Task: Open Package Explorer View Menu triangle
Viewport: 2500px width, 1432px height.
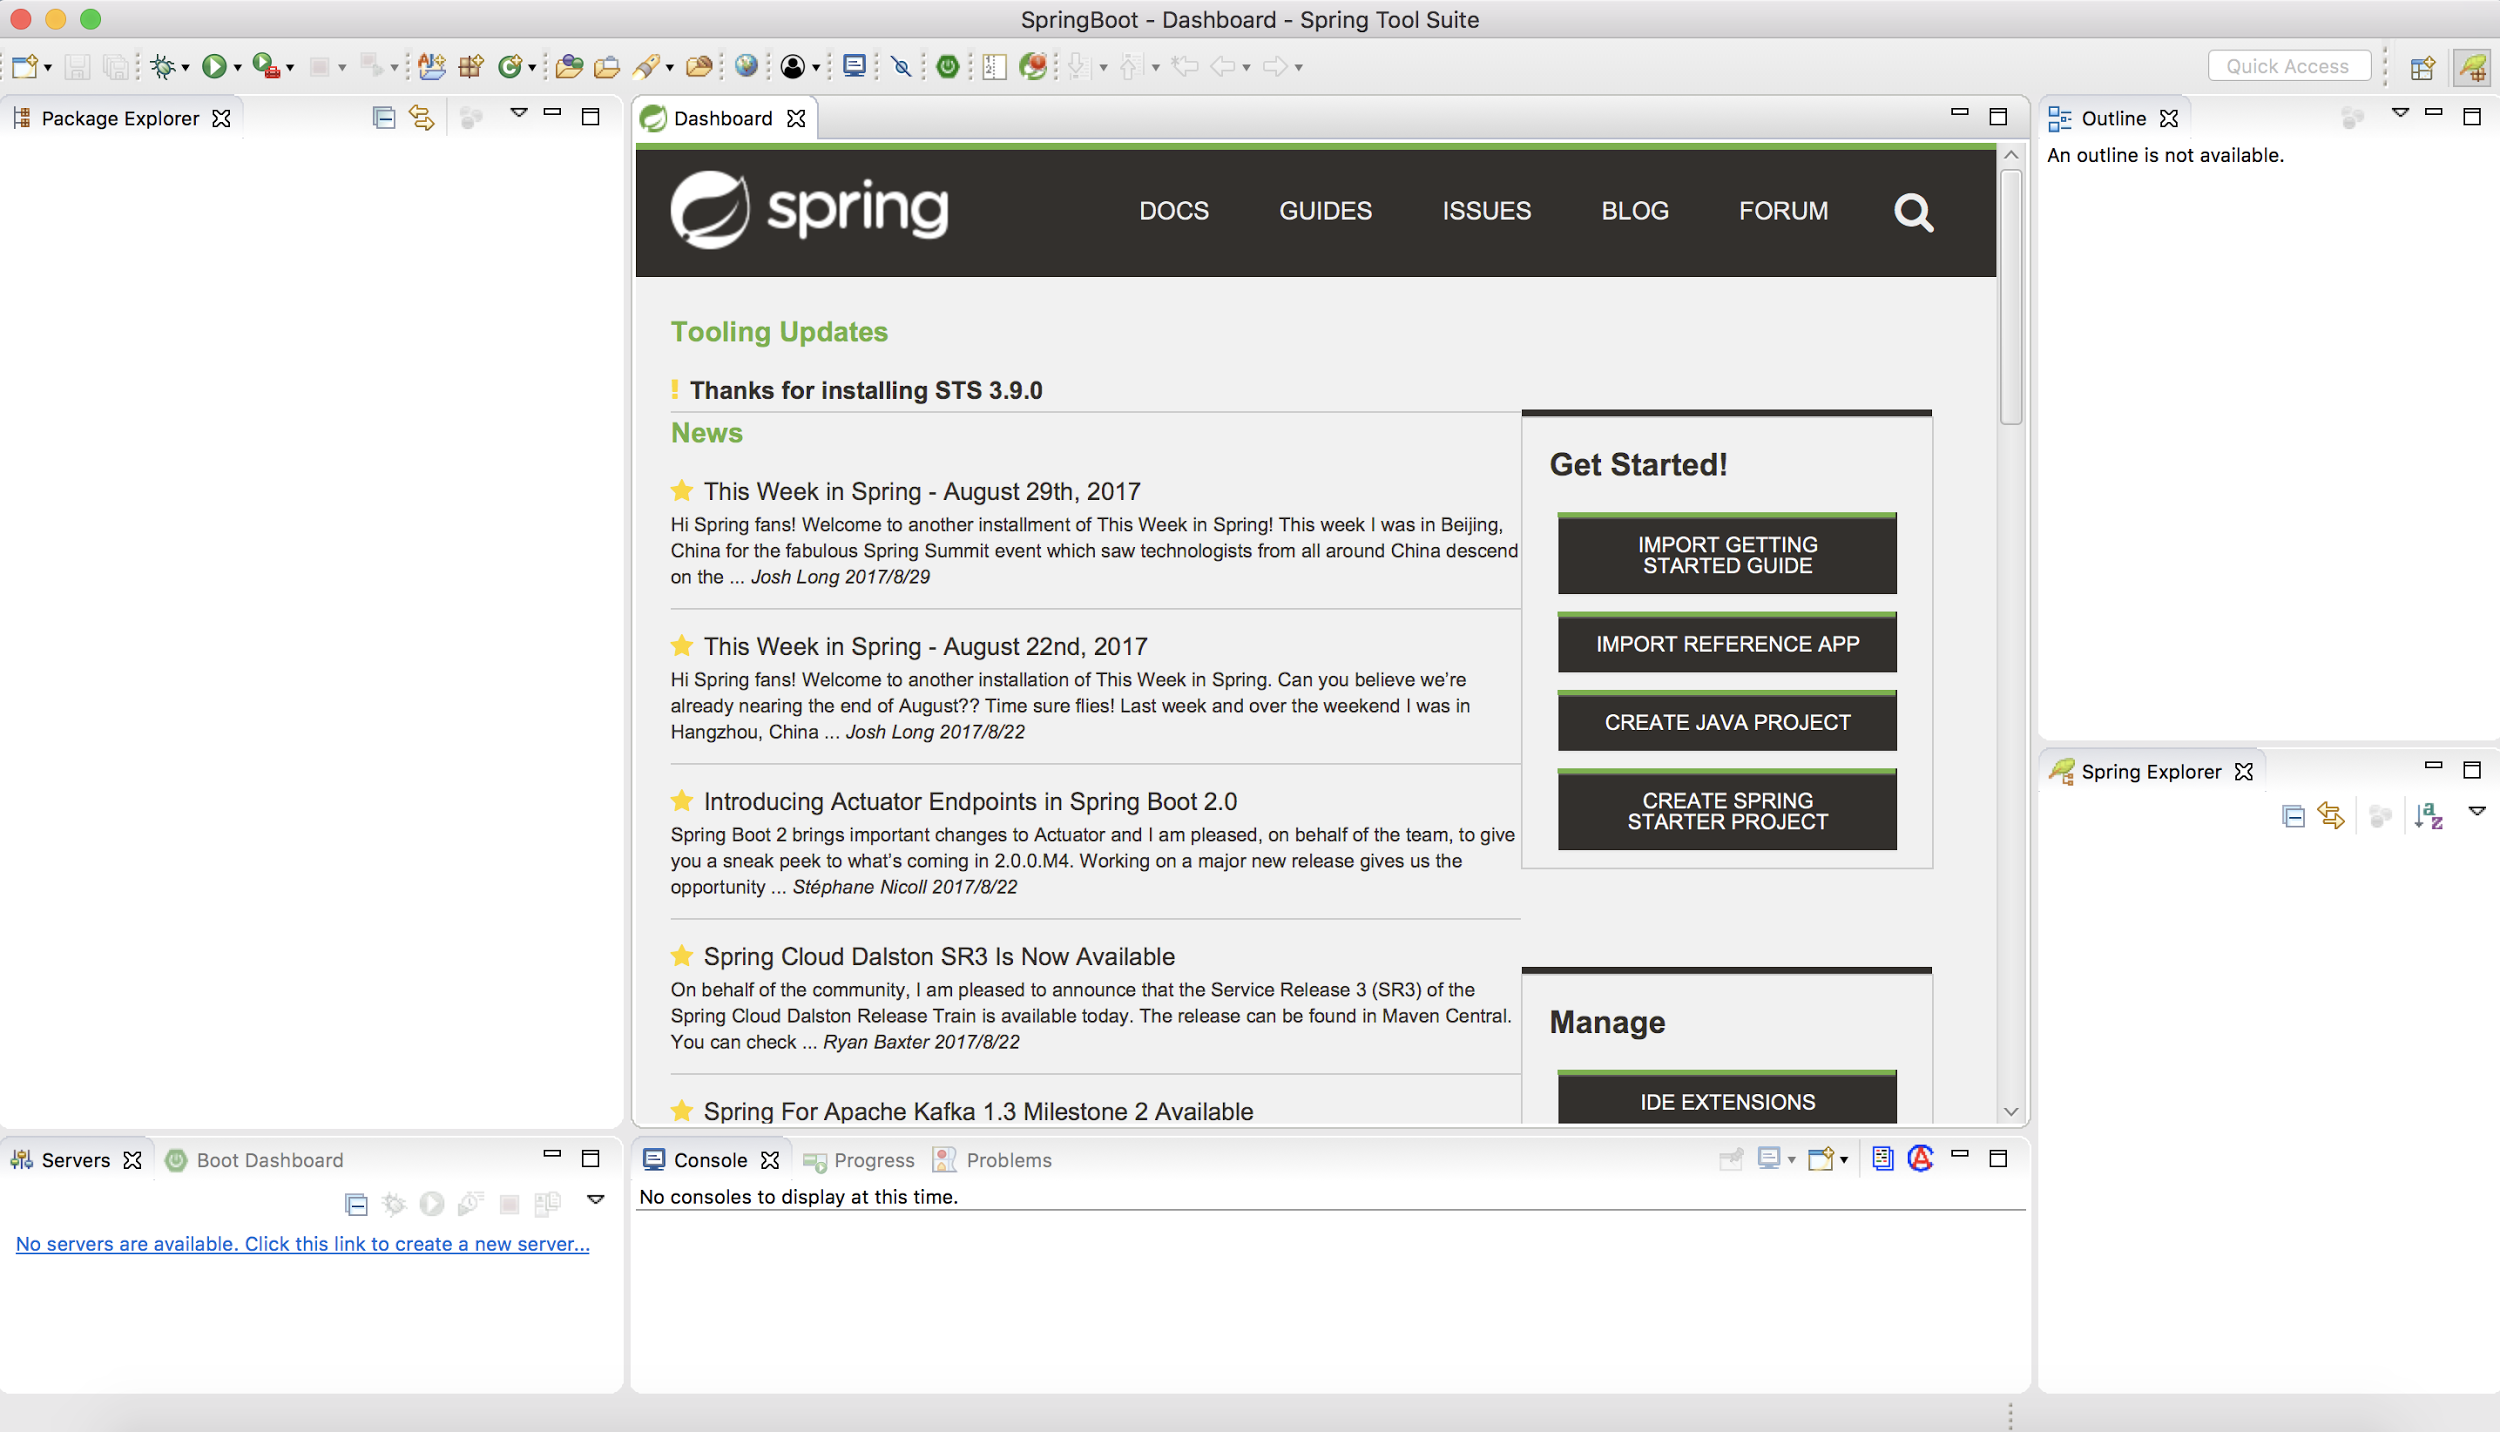Action: [518, 113]
